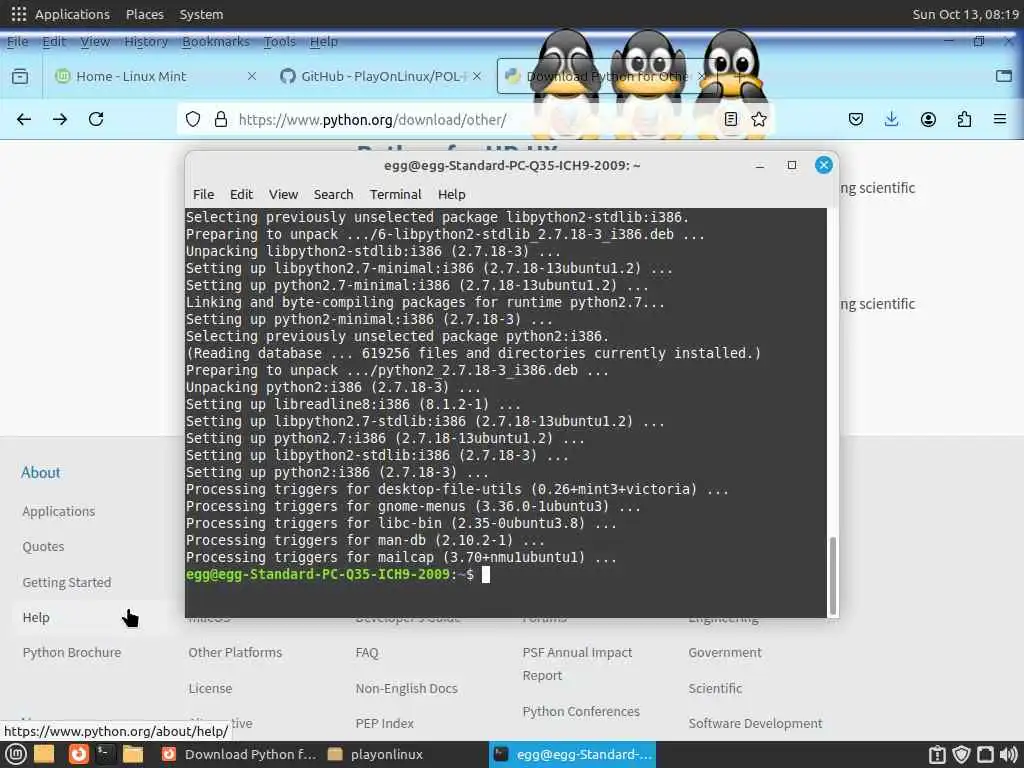Open the Non-English Docs link
This screenshot has height=768, width=1024.
point(406,688)
